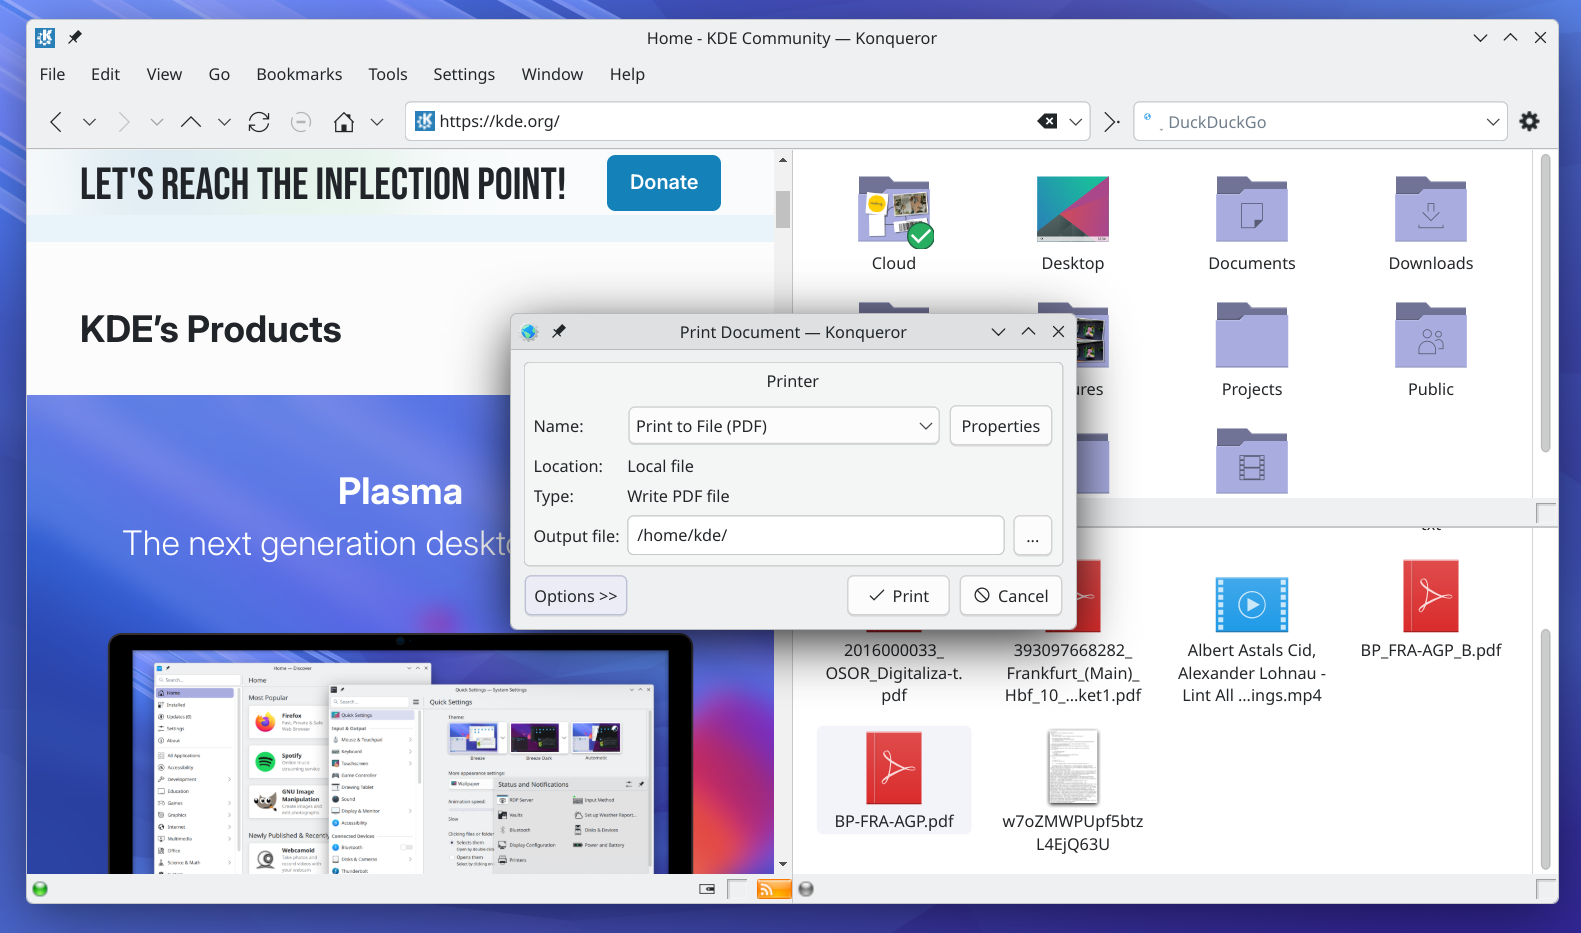1581x933 pixels.
Task: Click the Output file path field
Action: [x=815, y=536]
